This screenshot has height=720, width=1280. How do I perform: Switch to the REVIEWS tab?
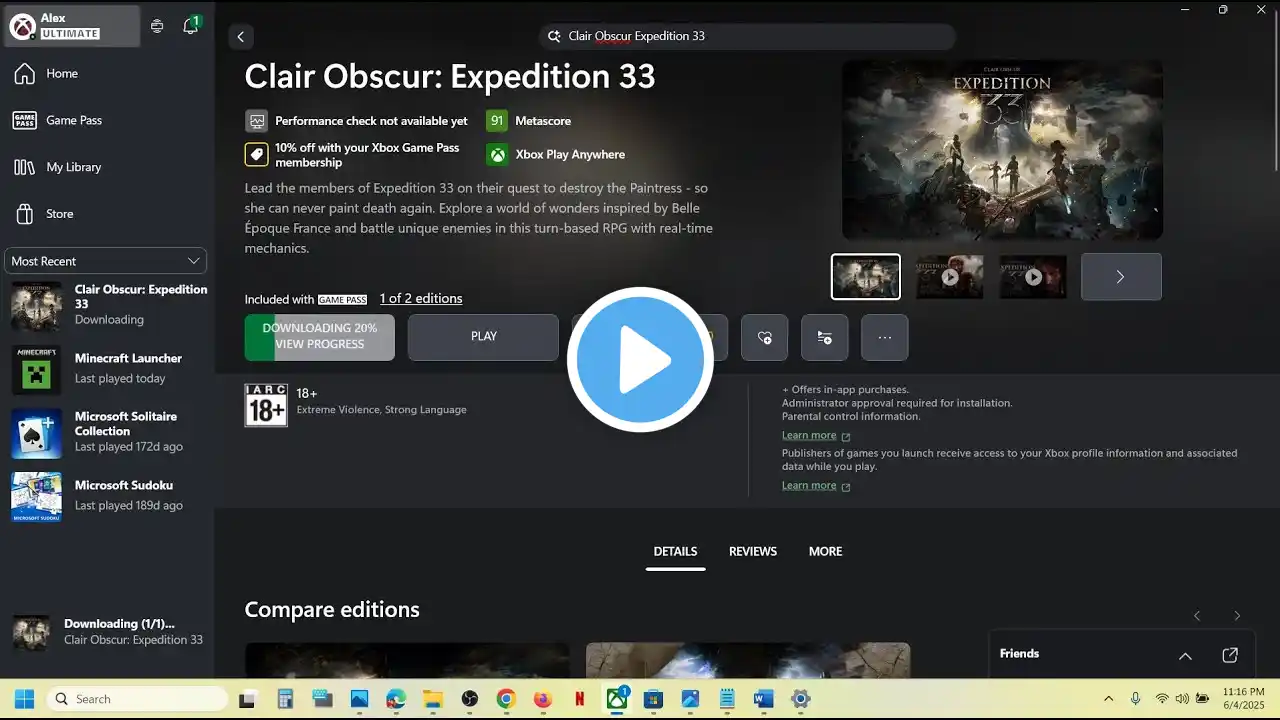tap(753, 552)
